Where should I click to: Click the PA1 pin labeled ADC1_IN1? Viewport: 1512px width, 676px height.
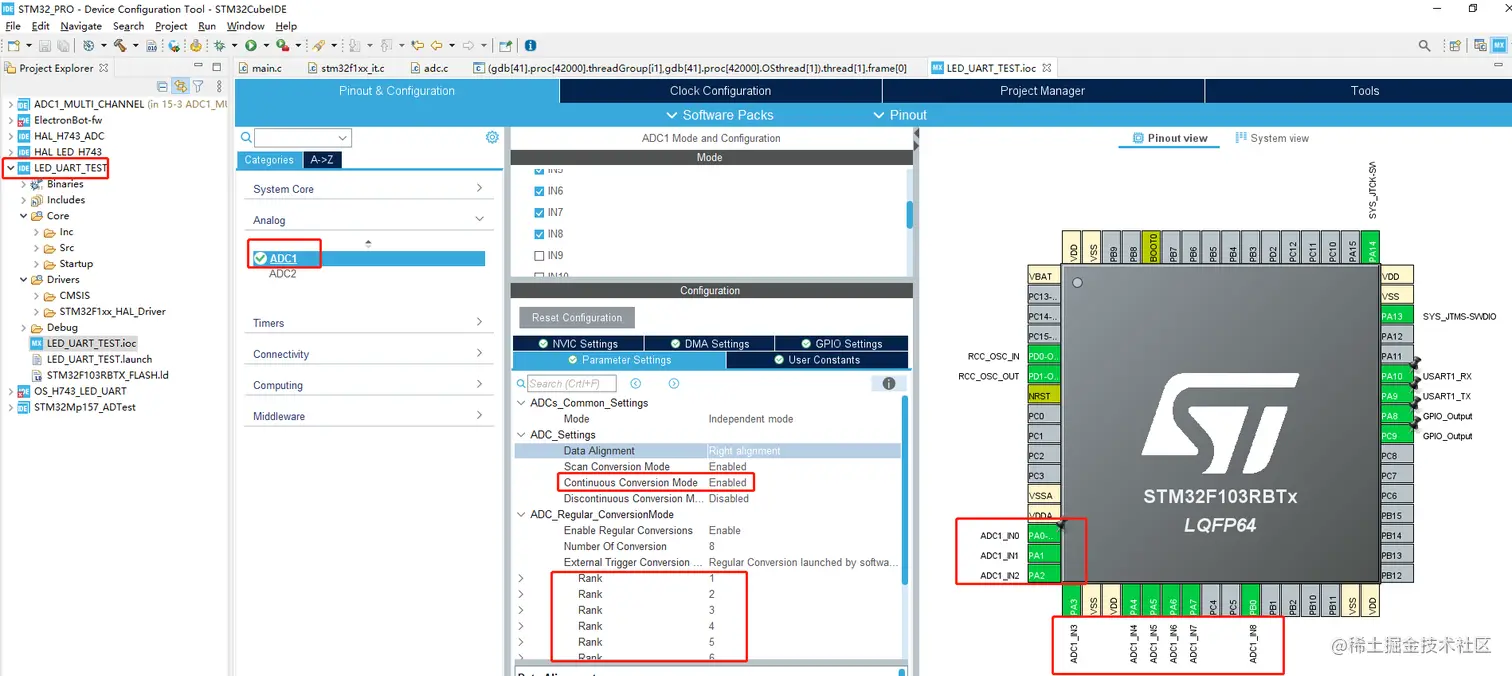(x=1043, y=555)
